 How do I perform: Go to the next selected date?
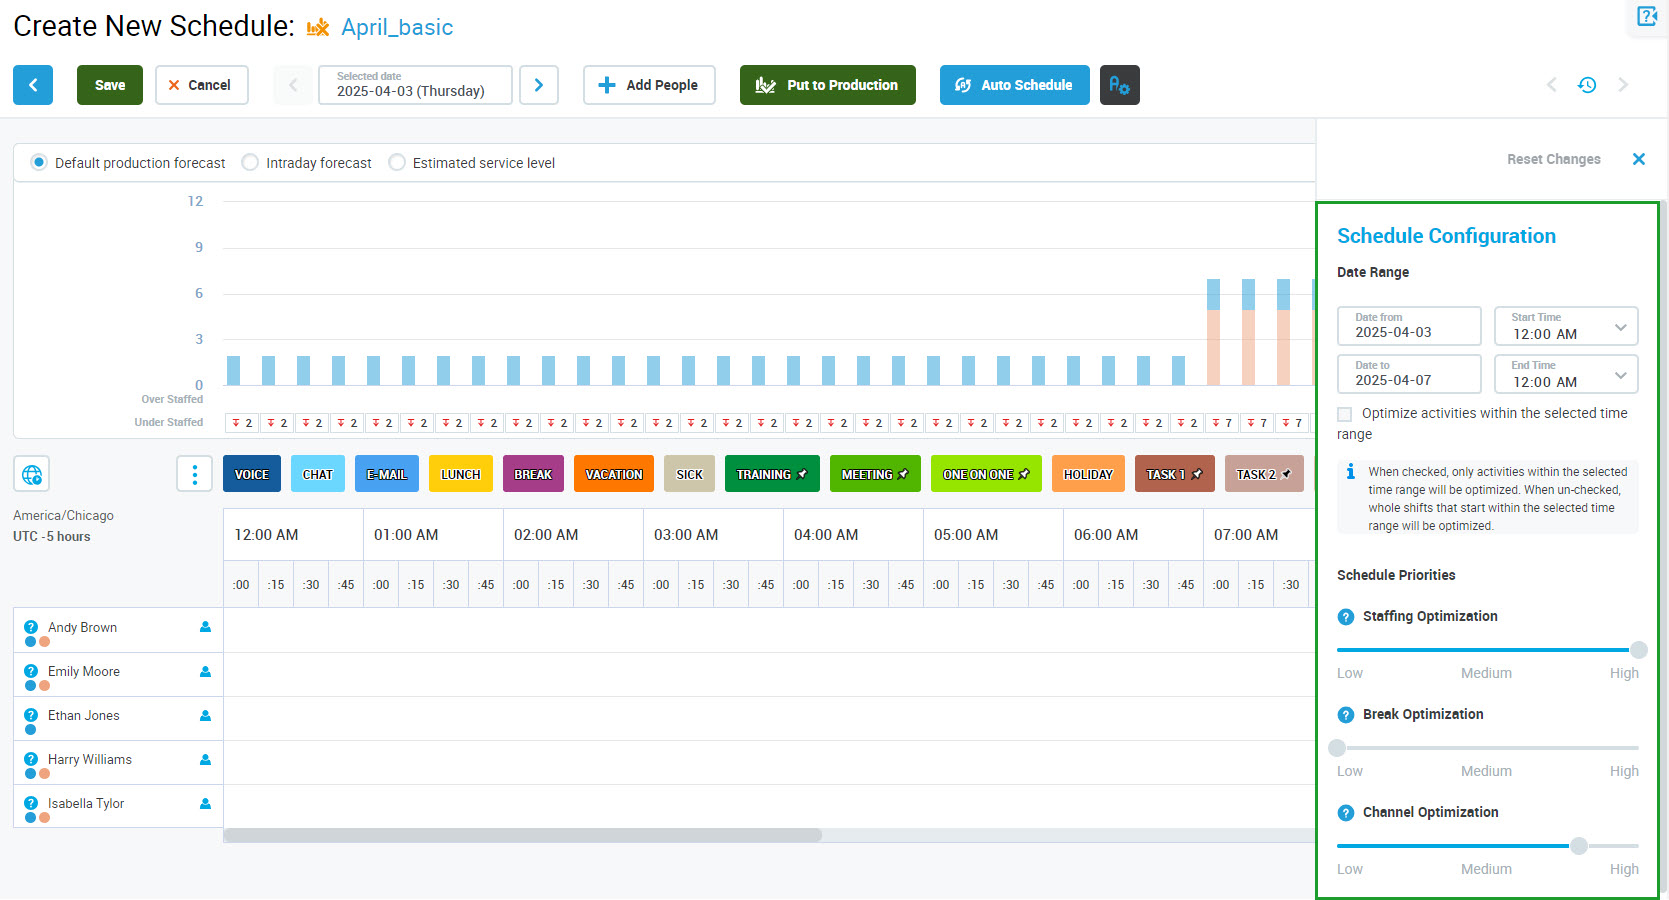click(539, 85)
